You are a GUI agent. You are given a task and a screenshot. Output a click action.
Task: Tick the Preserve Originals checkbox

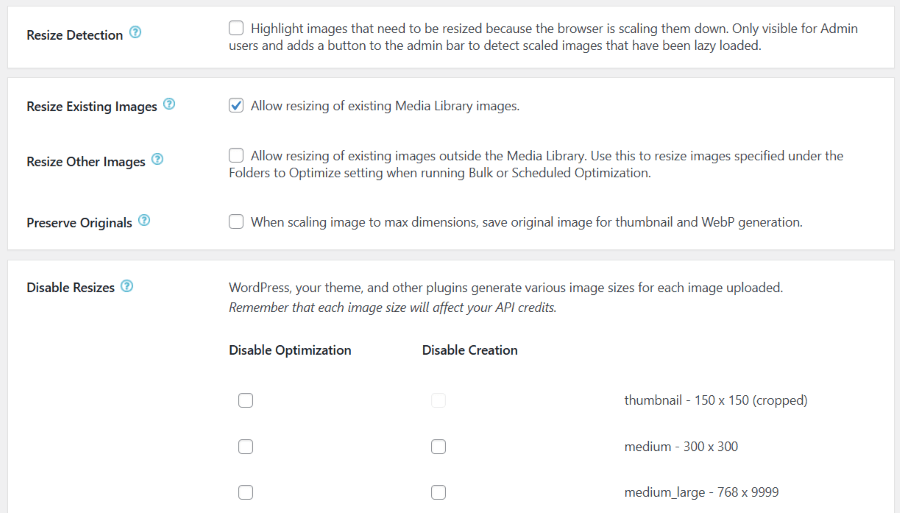pos(236,221)
